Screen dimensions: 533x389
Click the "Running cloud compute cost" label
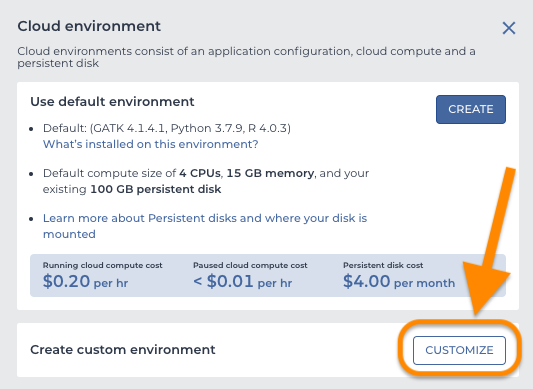coord(103,265)
